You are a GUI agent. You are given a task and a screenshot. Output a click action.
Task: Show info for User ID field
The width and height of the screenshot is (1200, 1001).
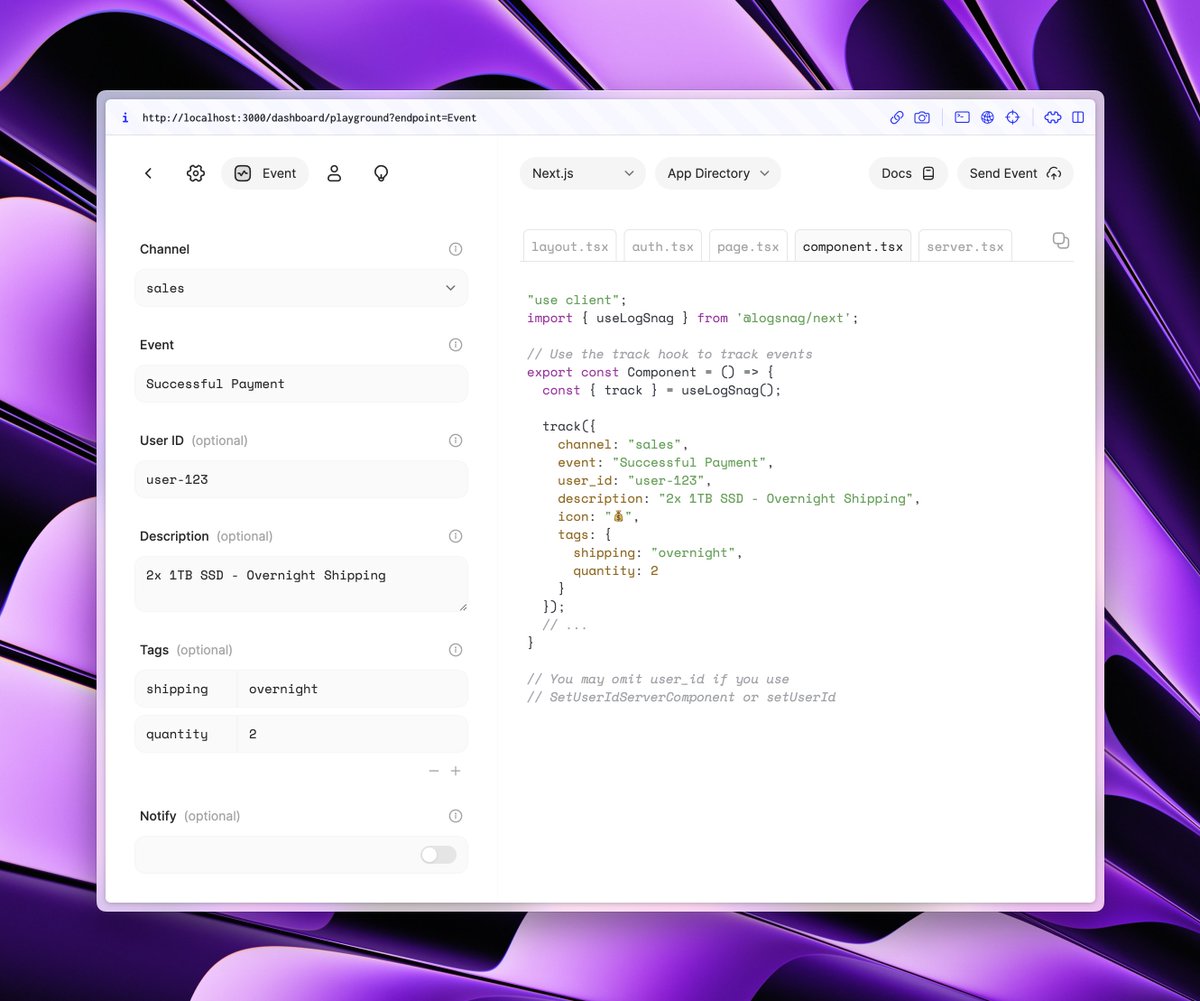(x=456, y=440)
